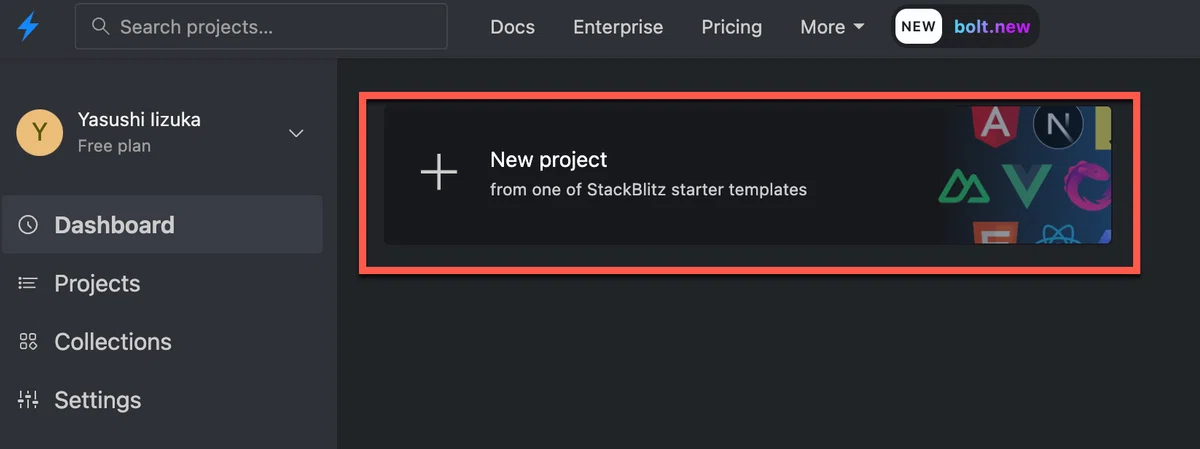Focus the Search projects input field

coord(261,26)
